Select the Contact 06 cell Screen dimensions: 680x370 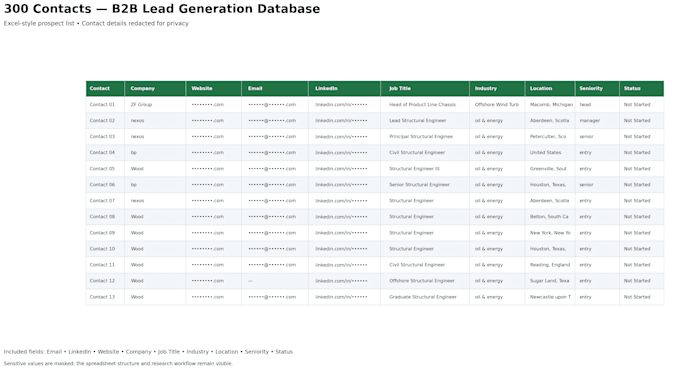coord(105,185)
